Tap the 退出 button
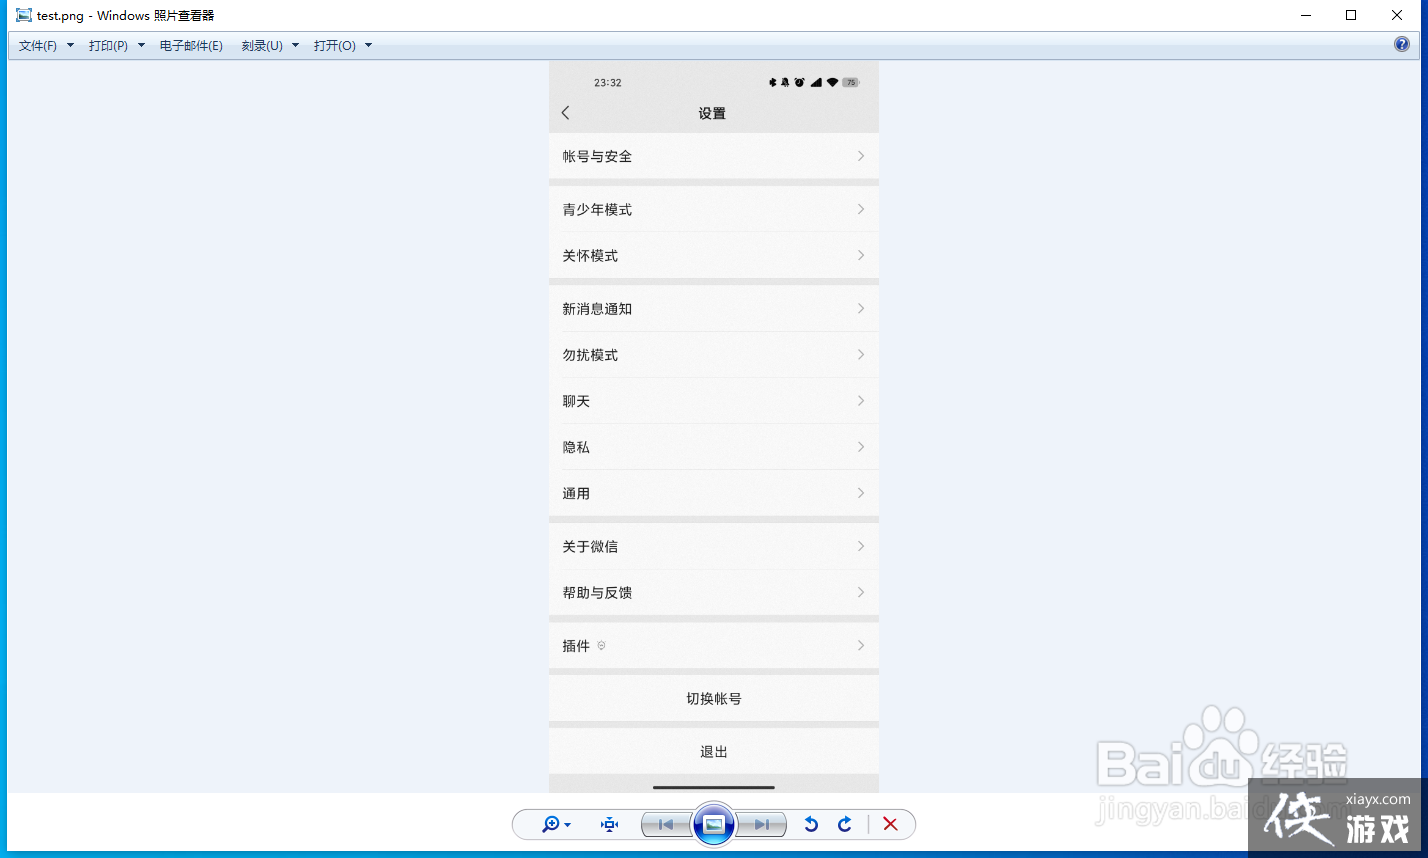 [714, 751]
